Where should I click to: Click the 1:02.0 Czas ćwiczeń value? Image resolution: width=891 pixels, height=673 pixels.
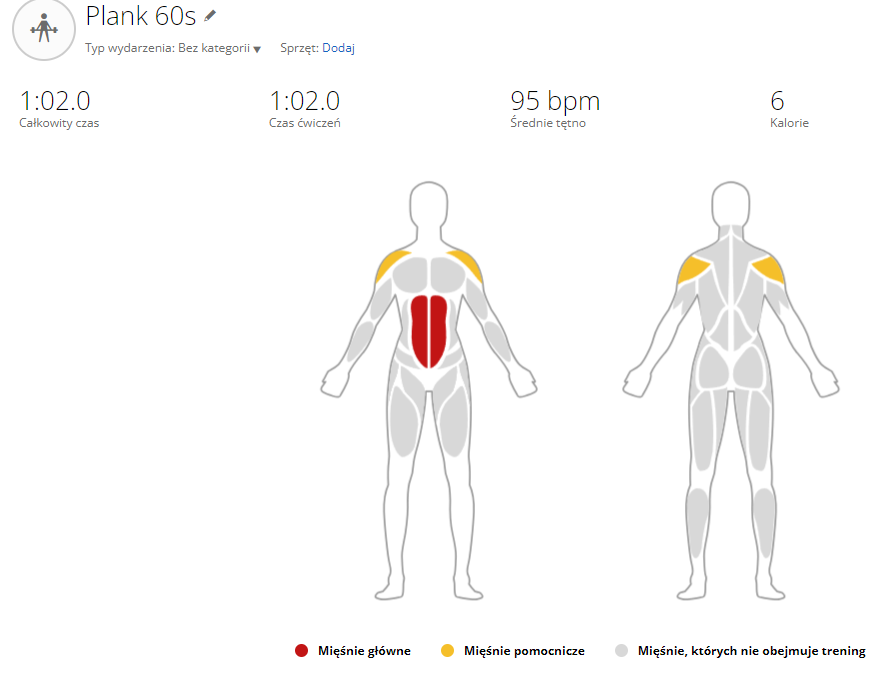point(304,101)
